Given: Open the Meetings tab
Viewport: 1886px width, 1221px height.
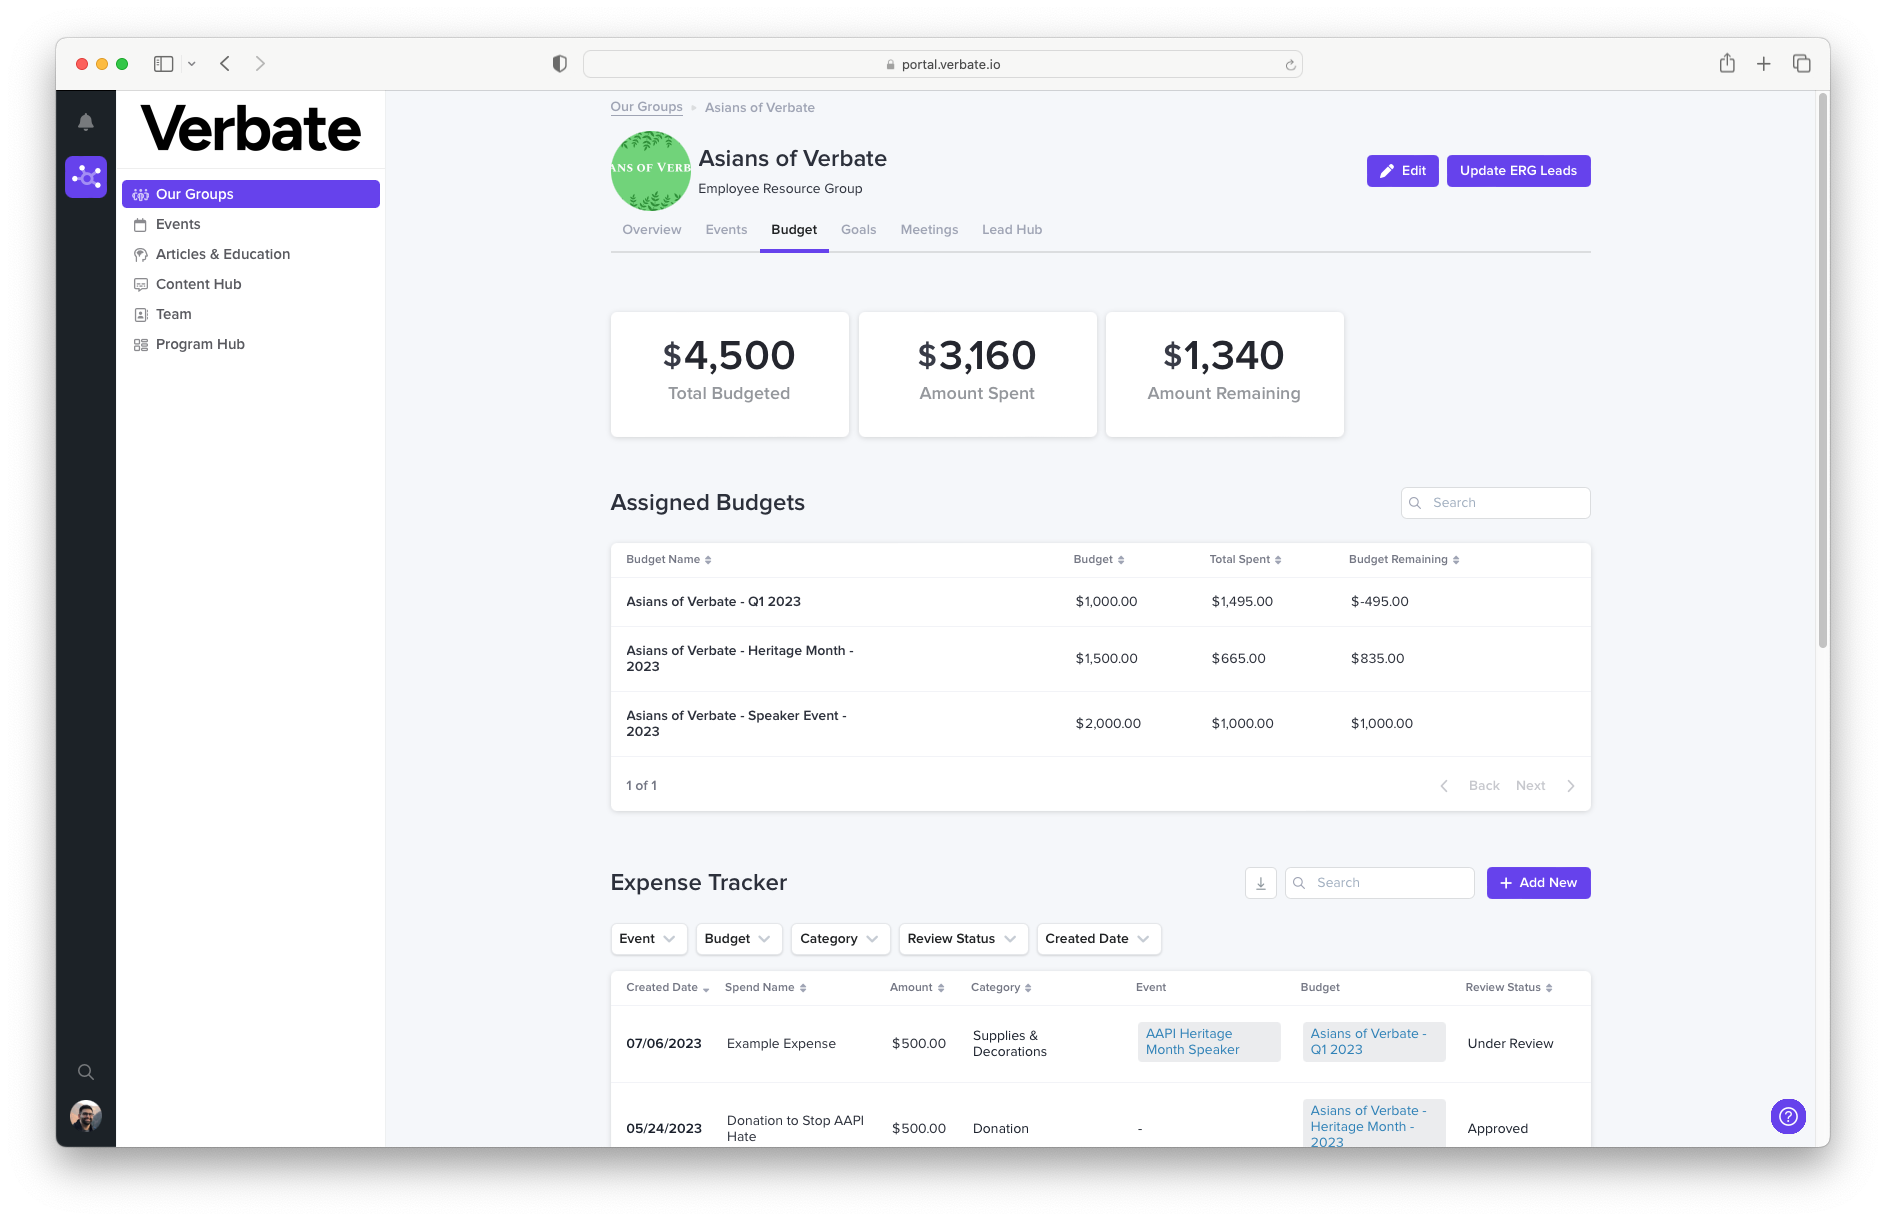Looking at the screenshot, I should (929, 229).
